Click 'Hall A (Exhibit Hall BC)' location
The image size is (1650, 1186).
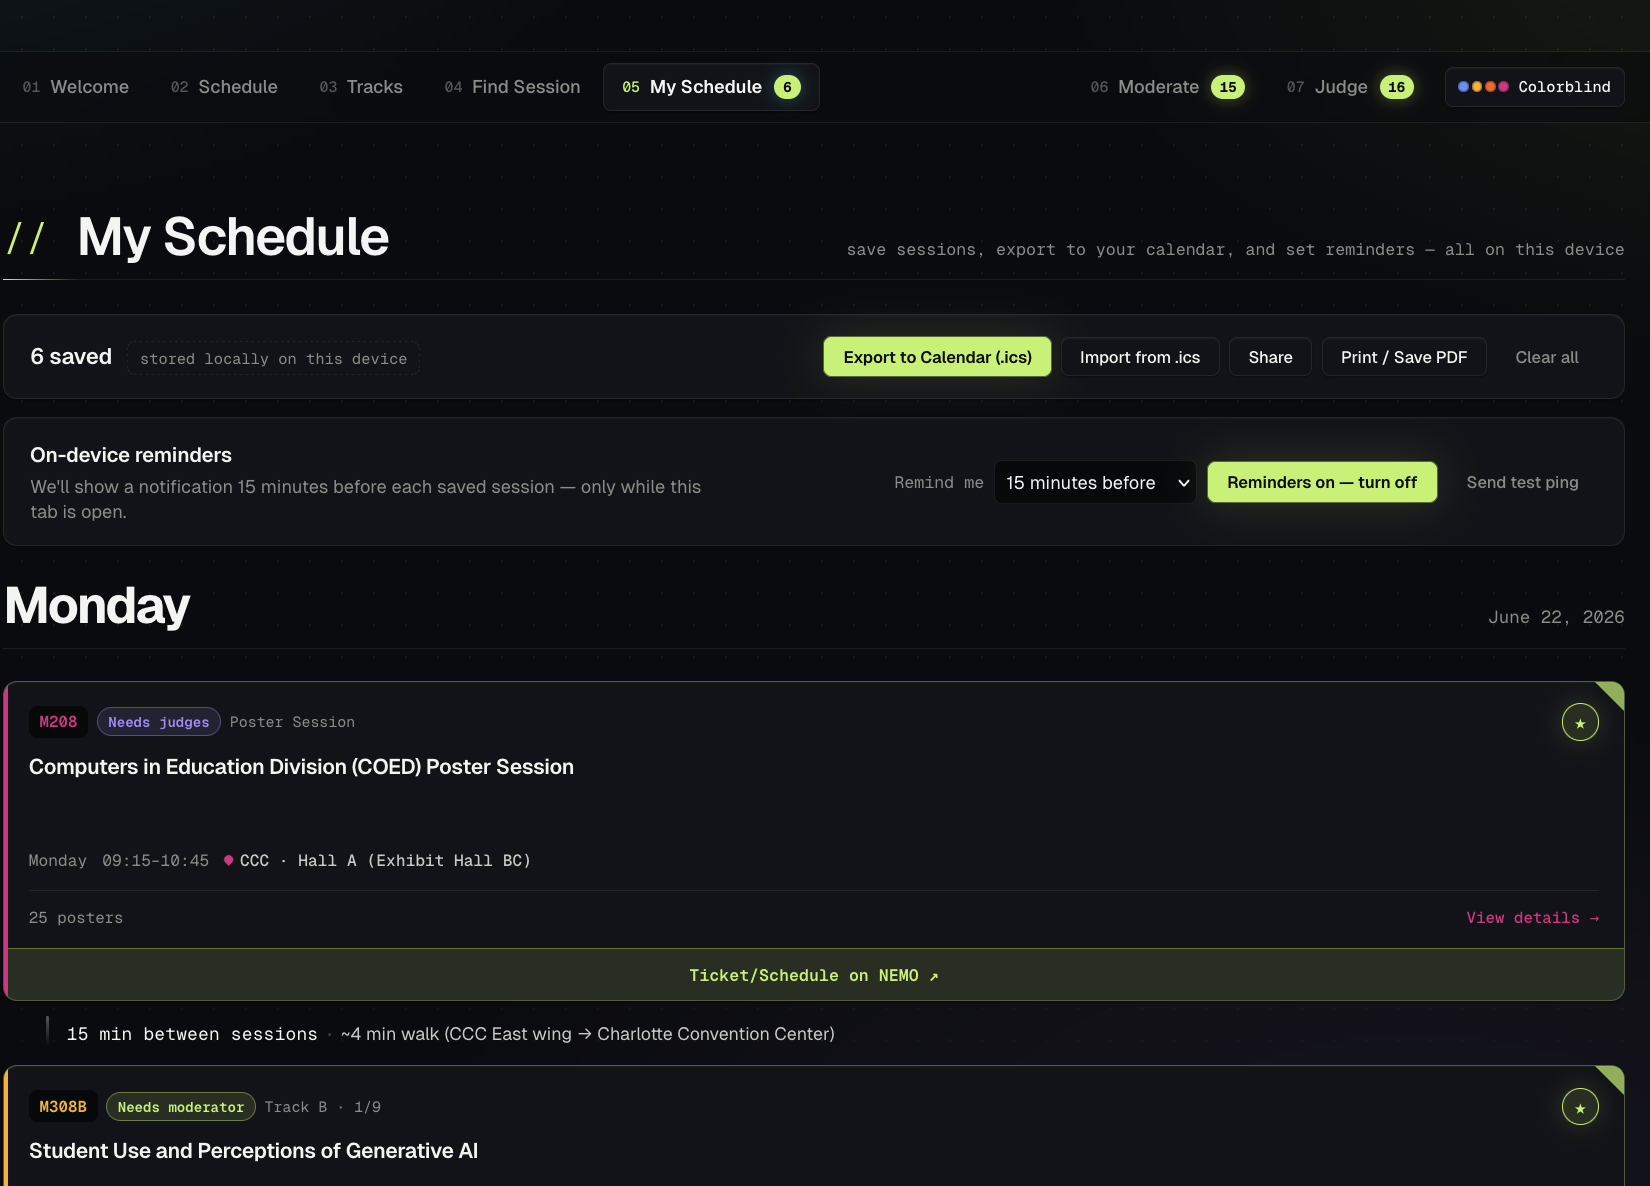click(414, 861)
